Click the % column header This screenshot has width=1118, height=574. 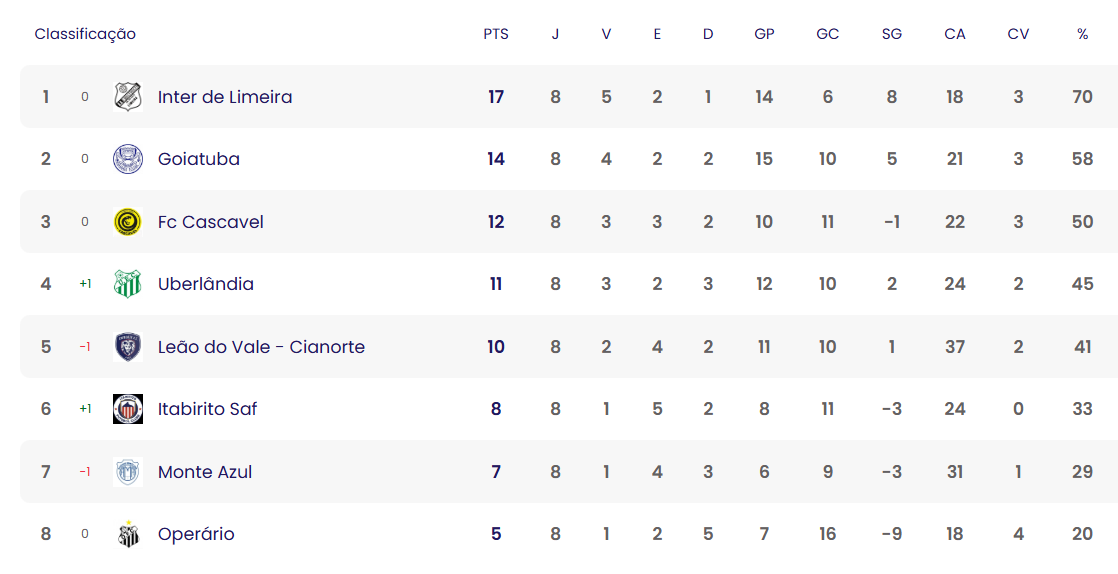(x=1082, y=34)
